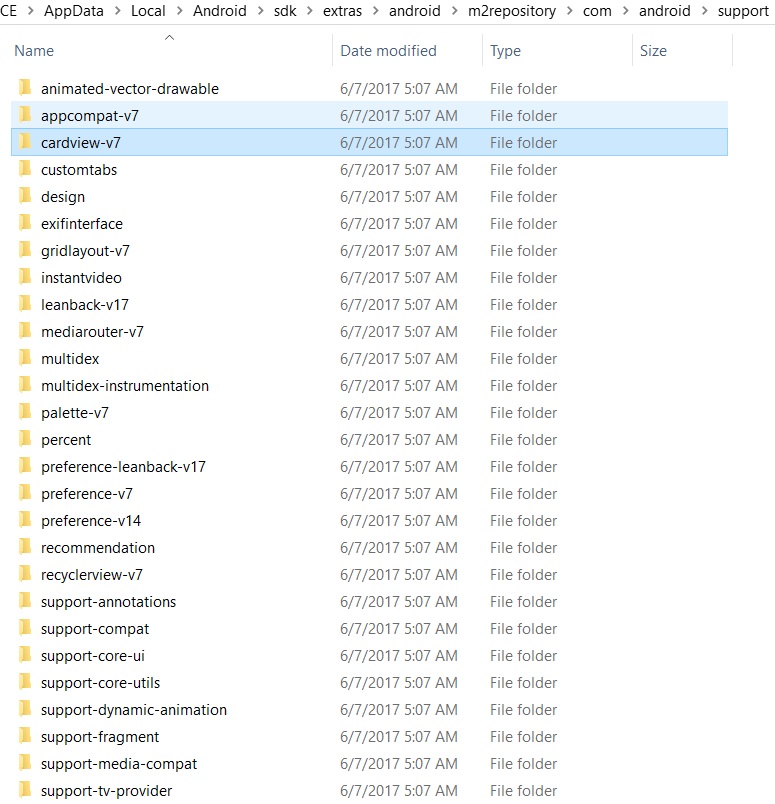Sort by Size column header
Image resolution: width=775 pixels, height=804 pixels.
pos(653,51)
